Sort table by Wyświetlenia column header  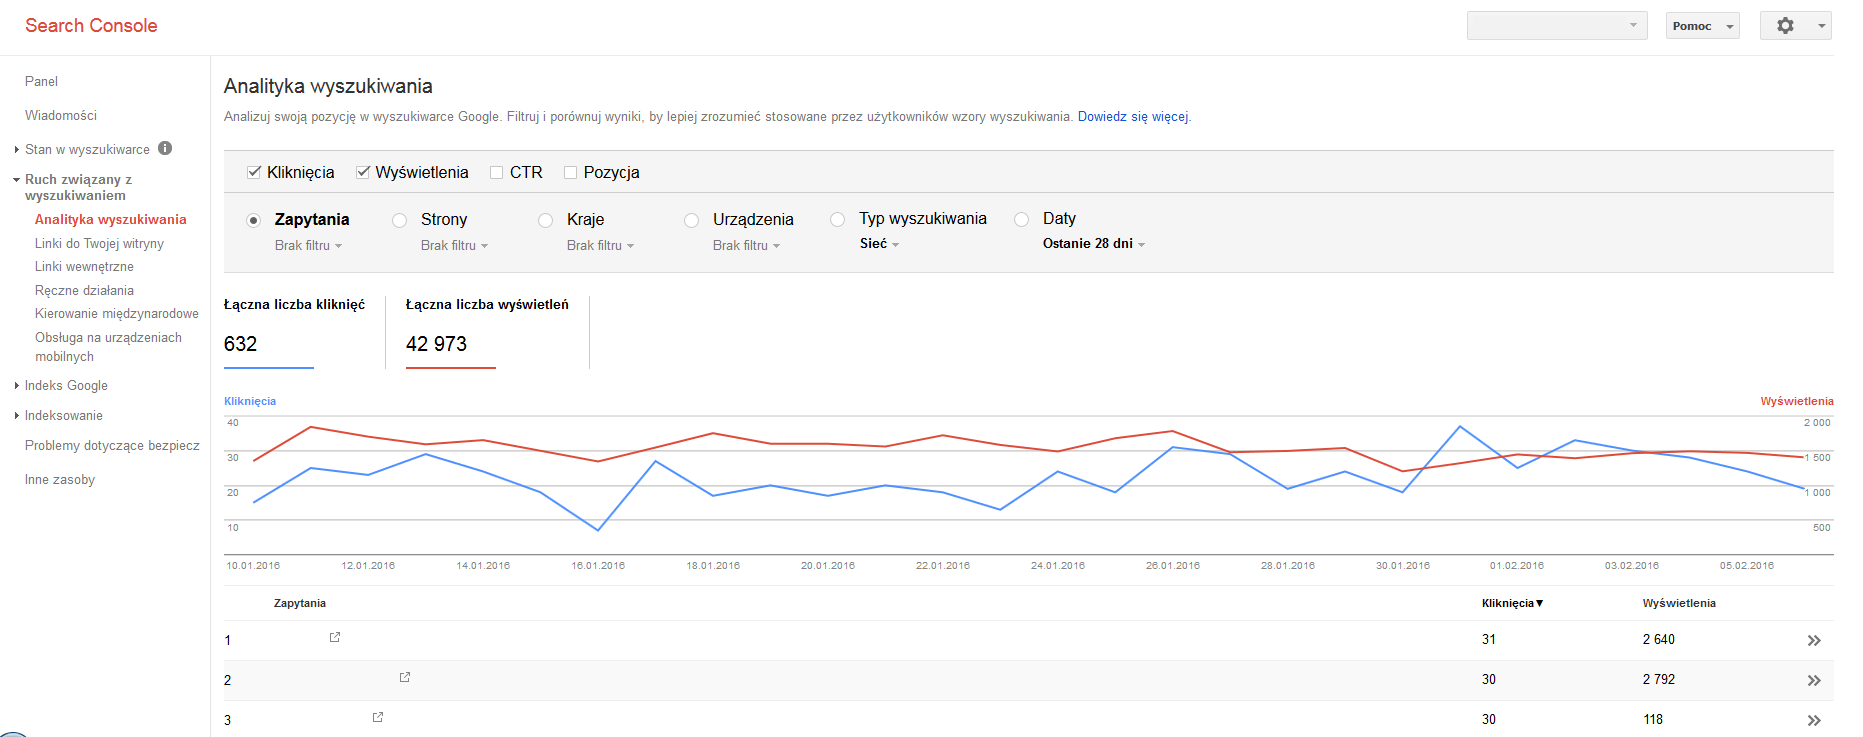point(1679,603)
